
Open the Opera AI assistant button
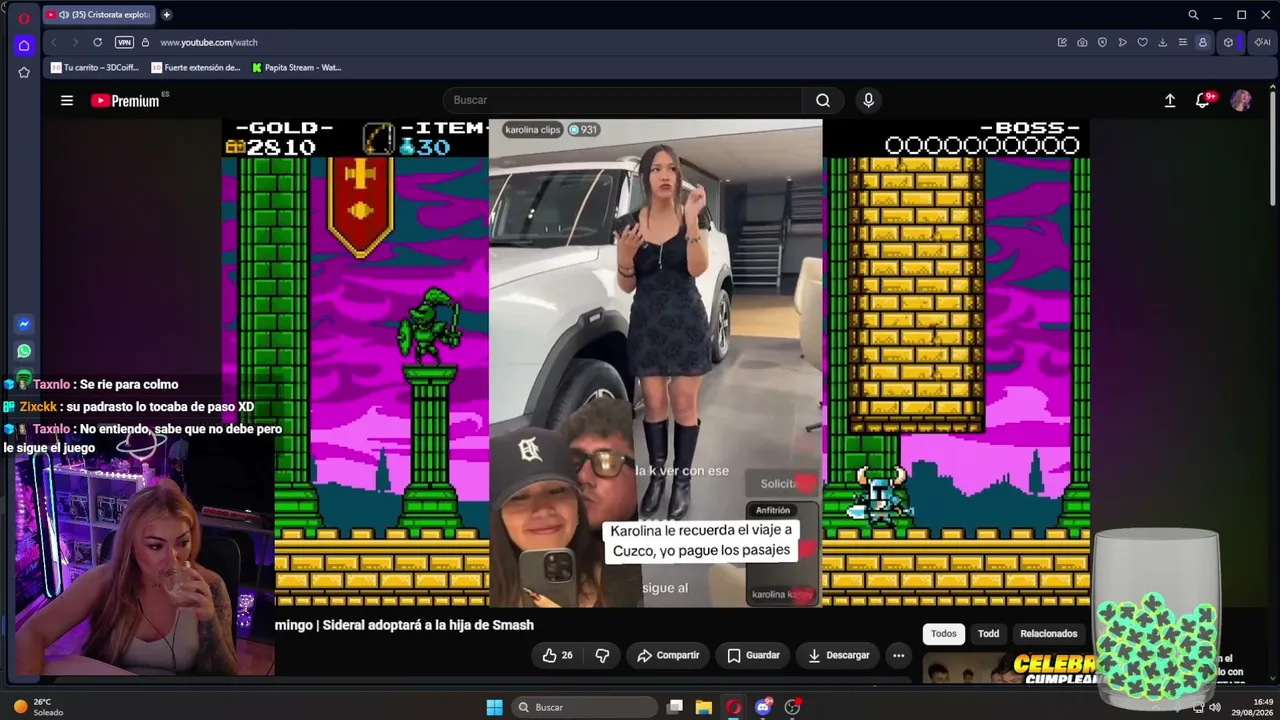(x=1262, y=42)
